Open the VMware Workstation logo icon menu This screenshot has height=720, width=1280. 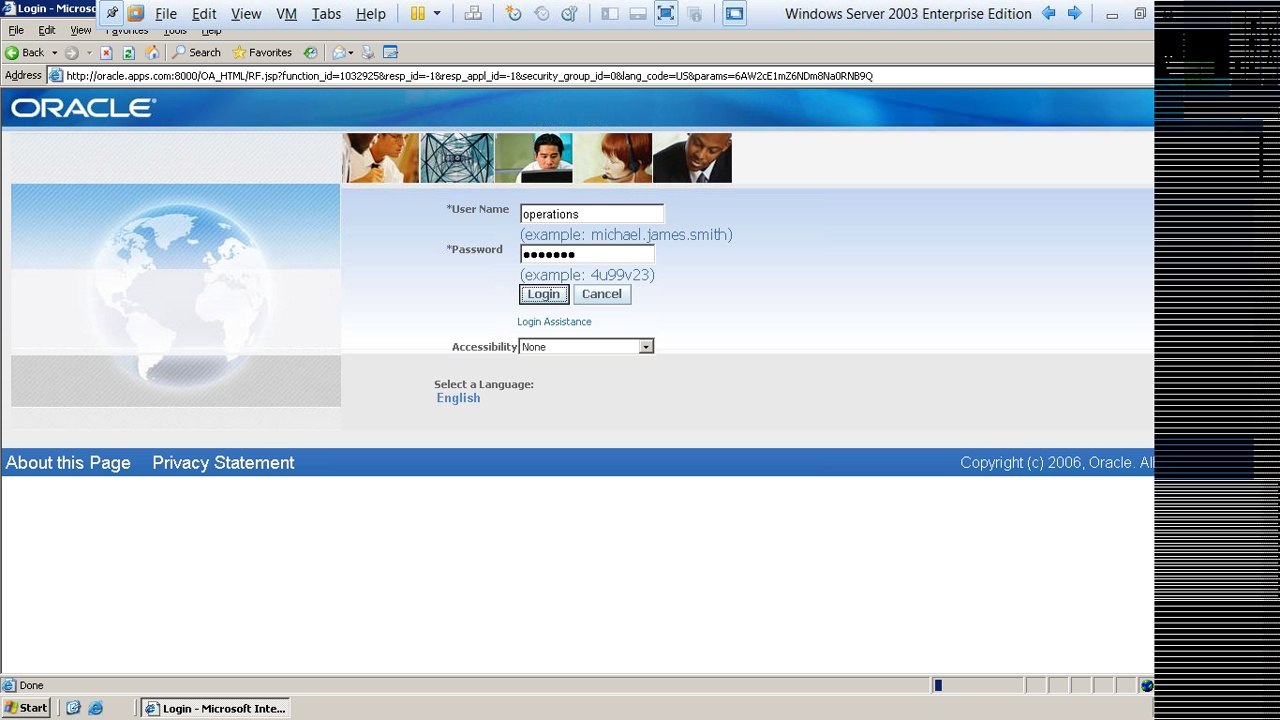click(x=136, y=14)
